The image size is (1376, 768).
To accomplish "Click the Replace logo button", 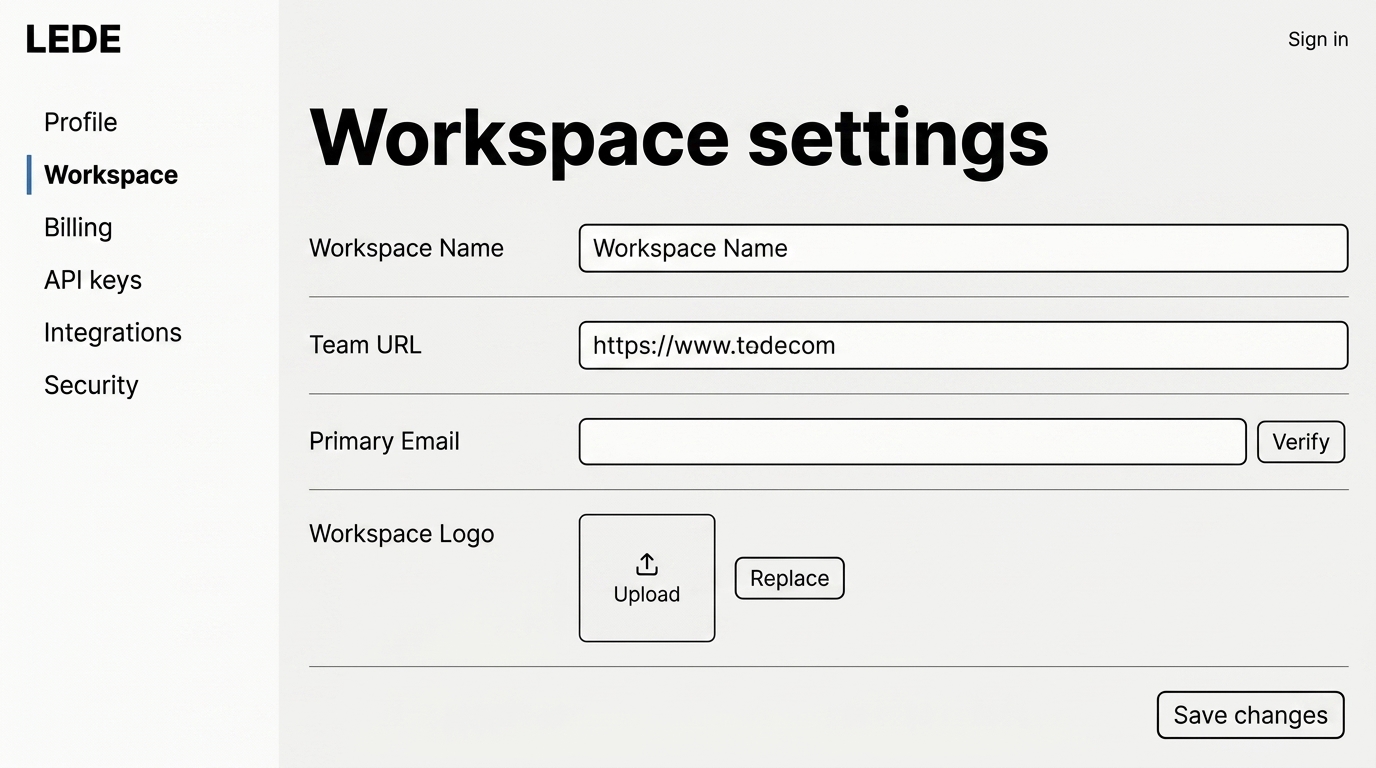I will pos(789,579).
